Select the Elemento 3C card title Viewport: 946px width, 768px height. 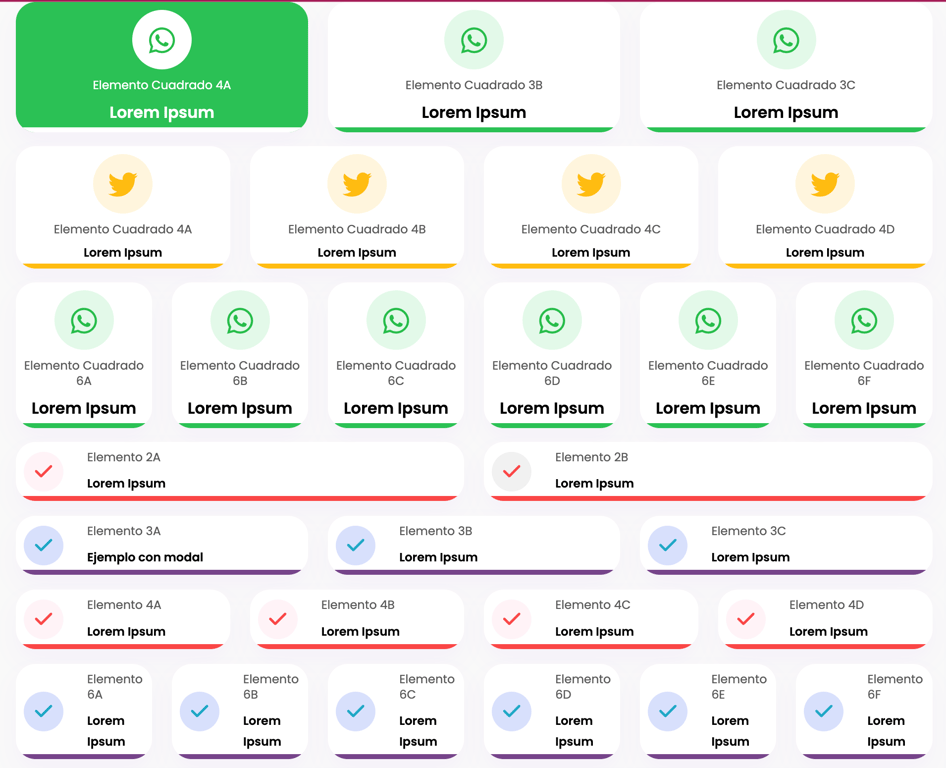tap(748, 531)
